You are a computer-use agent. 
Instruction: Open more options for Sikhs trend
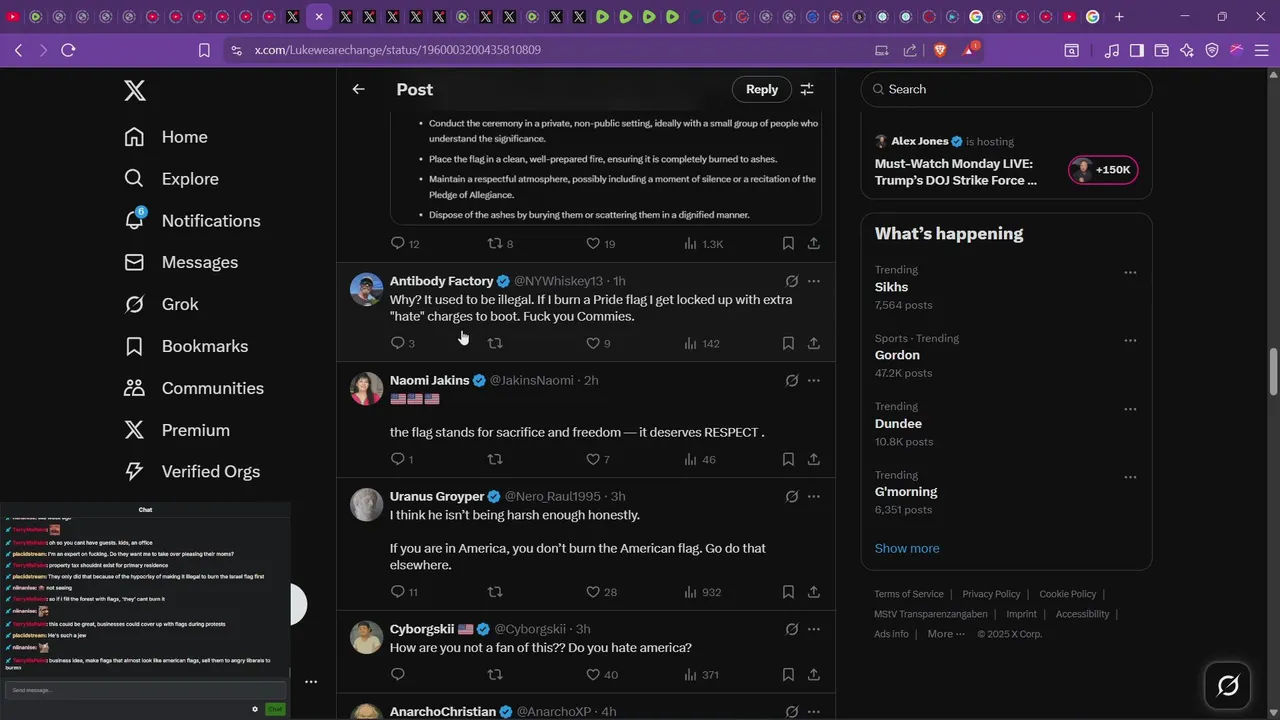click(1130, 273)
